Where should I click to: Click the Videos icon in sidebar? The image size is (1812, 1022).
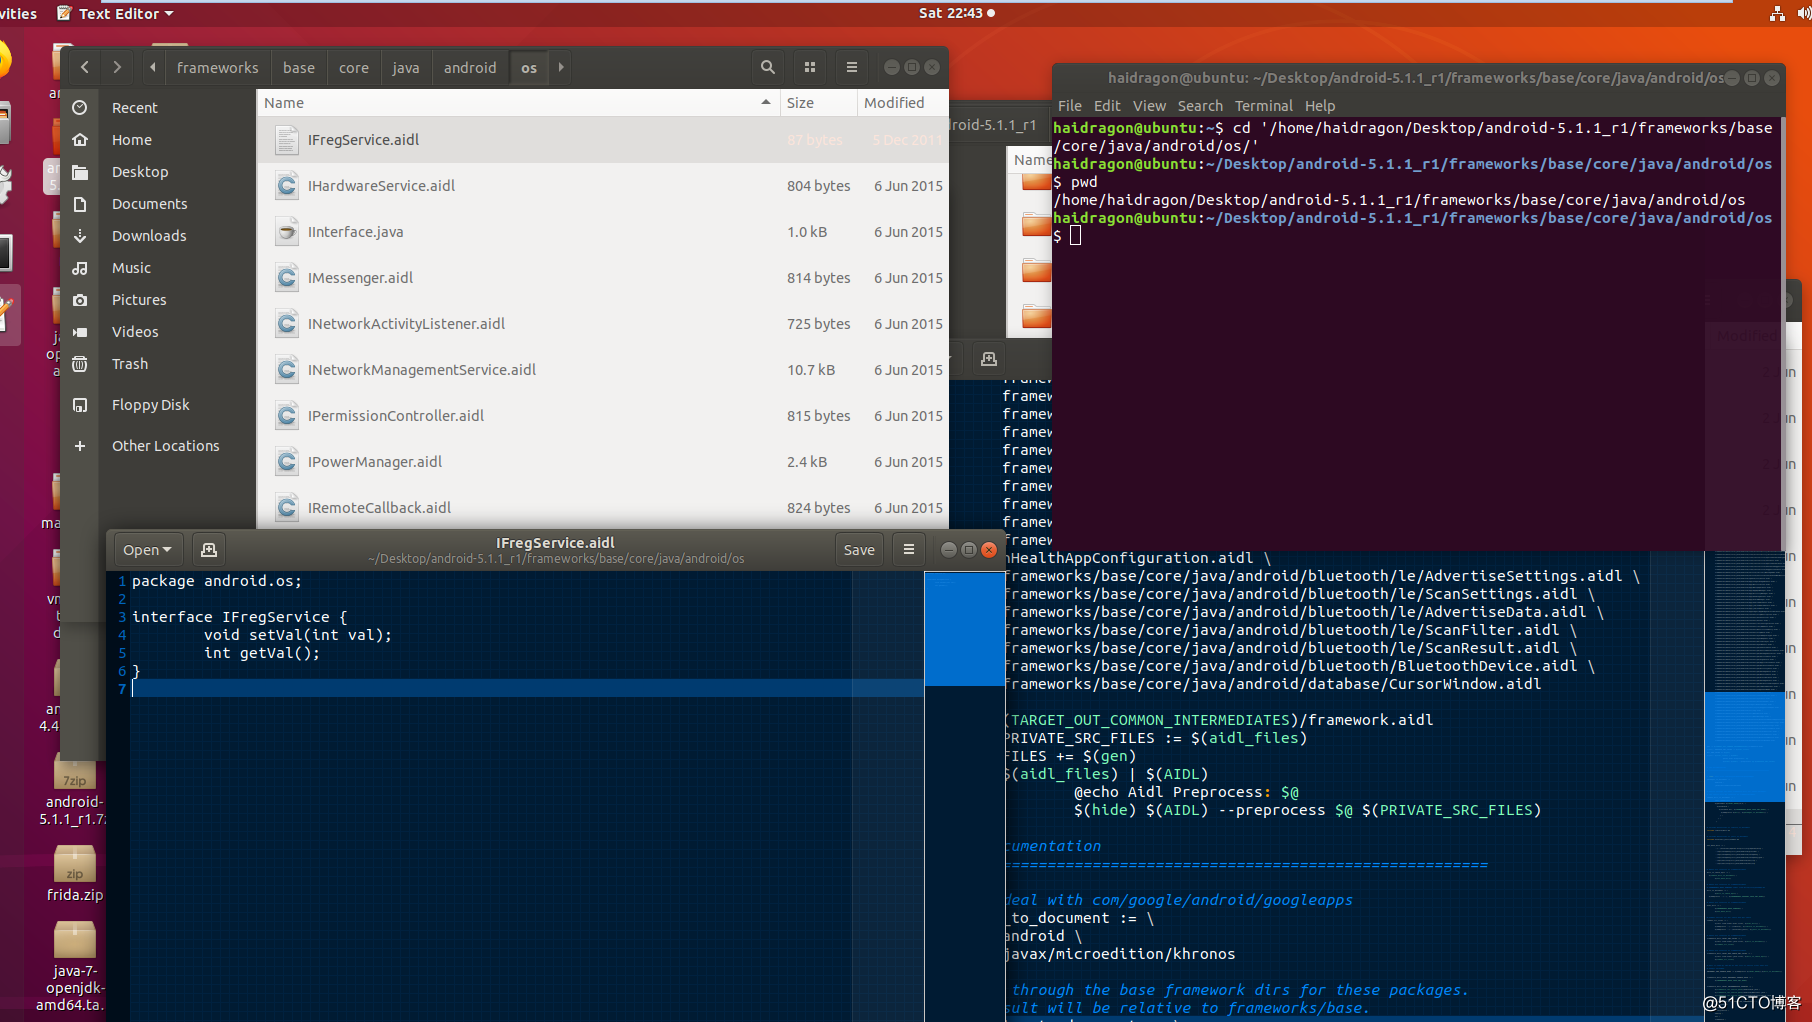[x=80, y=332]
